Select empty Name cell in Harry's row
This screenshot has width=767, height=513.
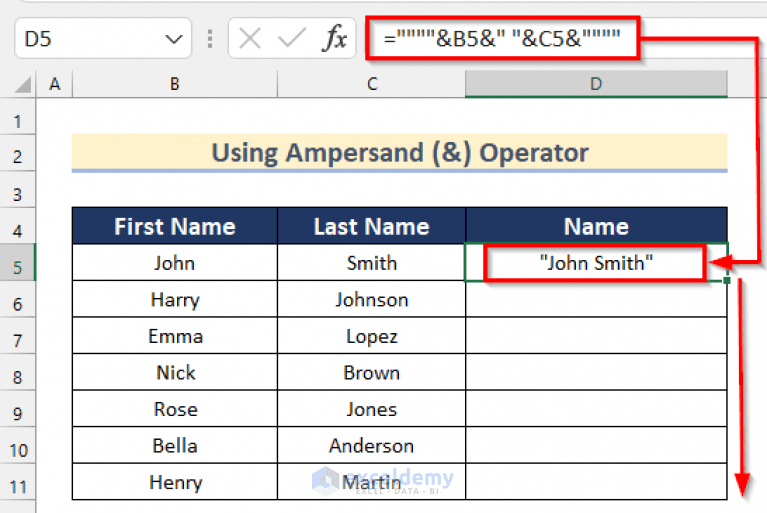596,299
